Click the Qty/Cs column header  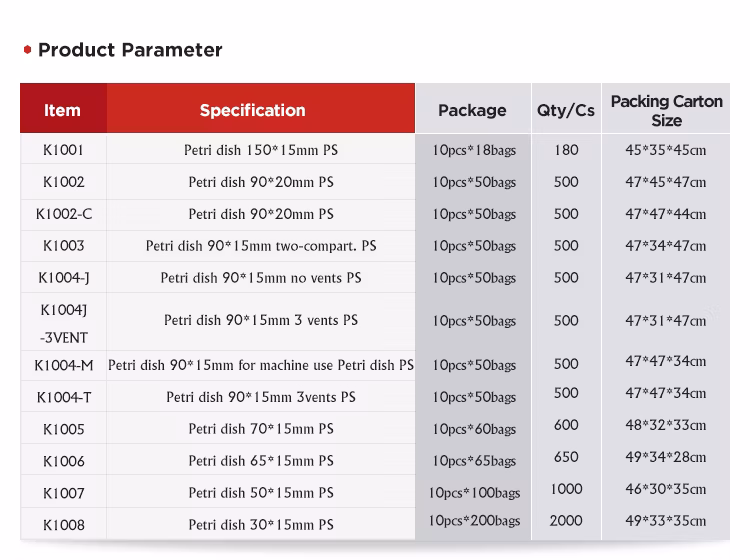(x=565, y=110)
